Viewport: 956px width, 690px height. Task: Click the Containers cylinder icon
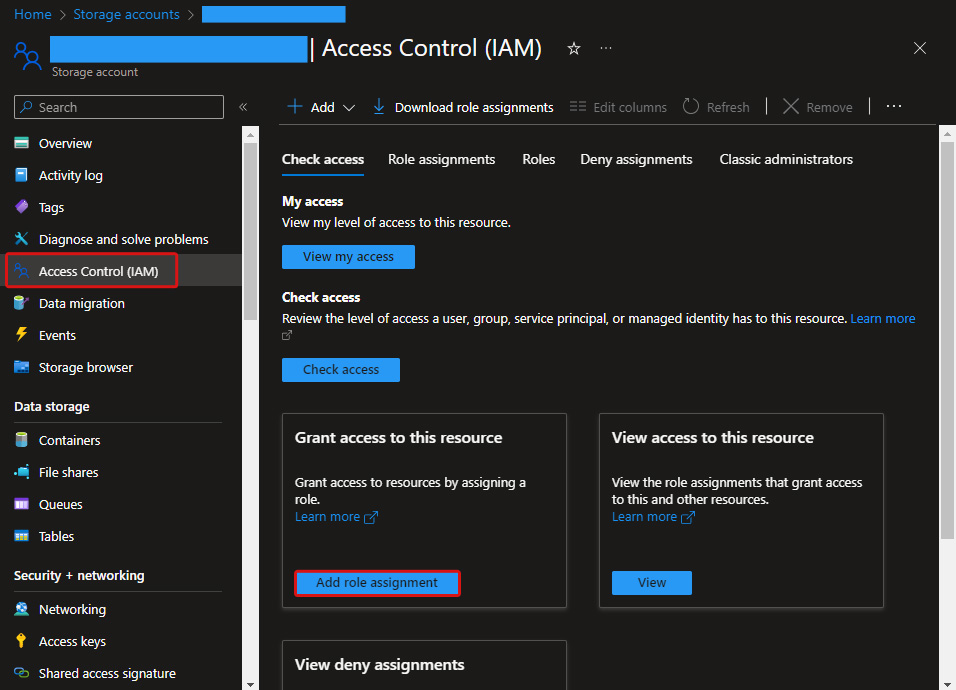coord(21,439)
